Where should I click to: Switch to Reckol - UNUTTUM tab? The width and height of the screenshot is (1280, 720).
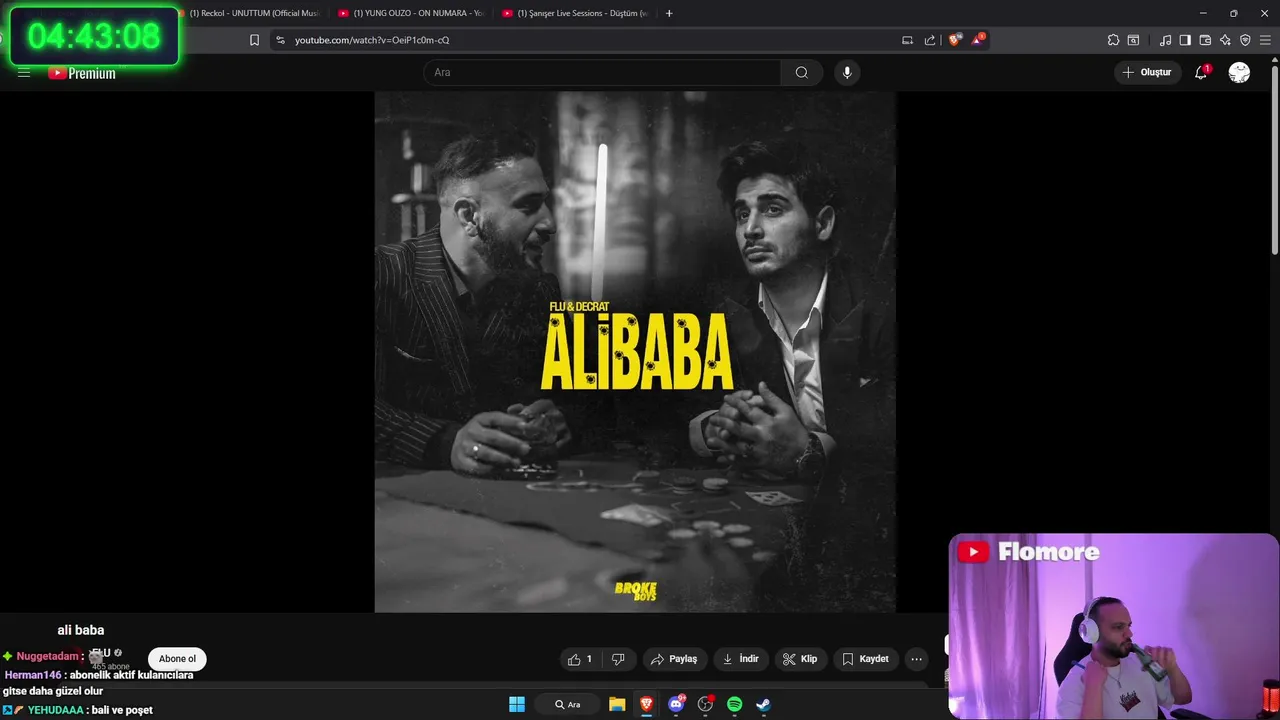coord(254,13)
